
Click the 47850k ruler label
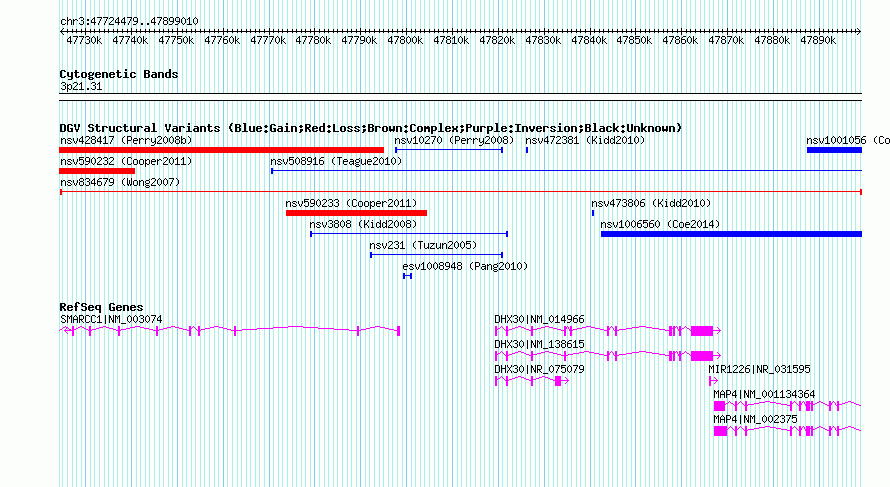tap(634, 40)
